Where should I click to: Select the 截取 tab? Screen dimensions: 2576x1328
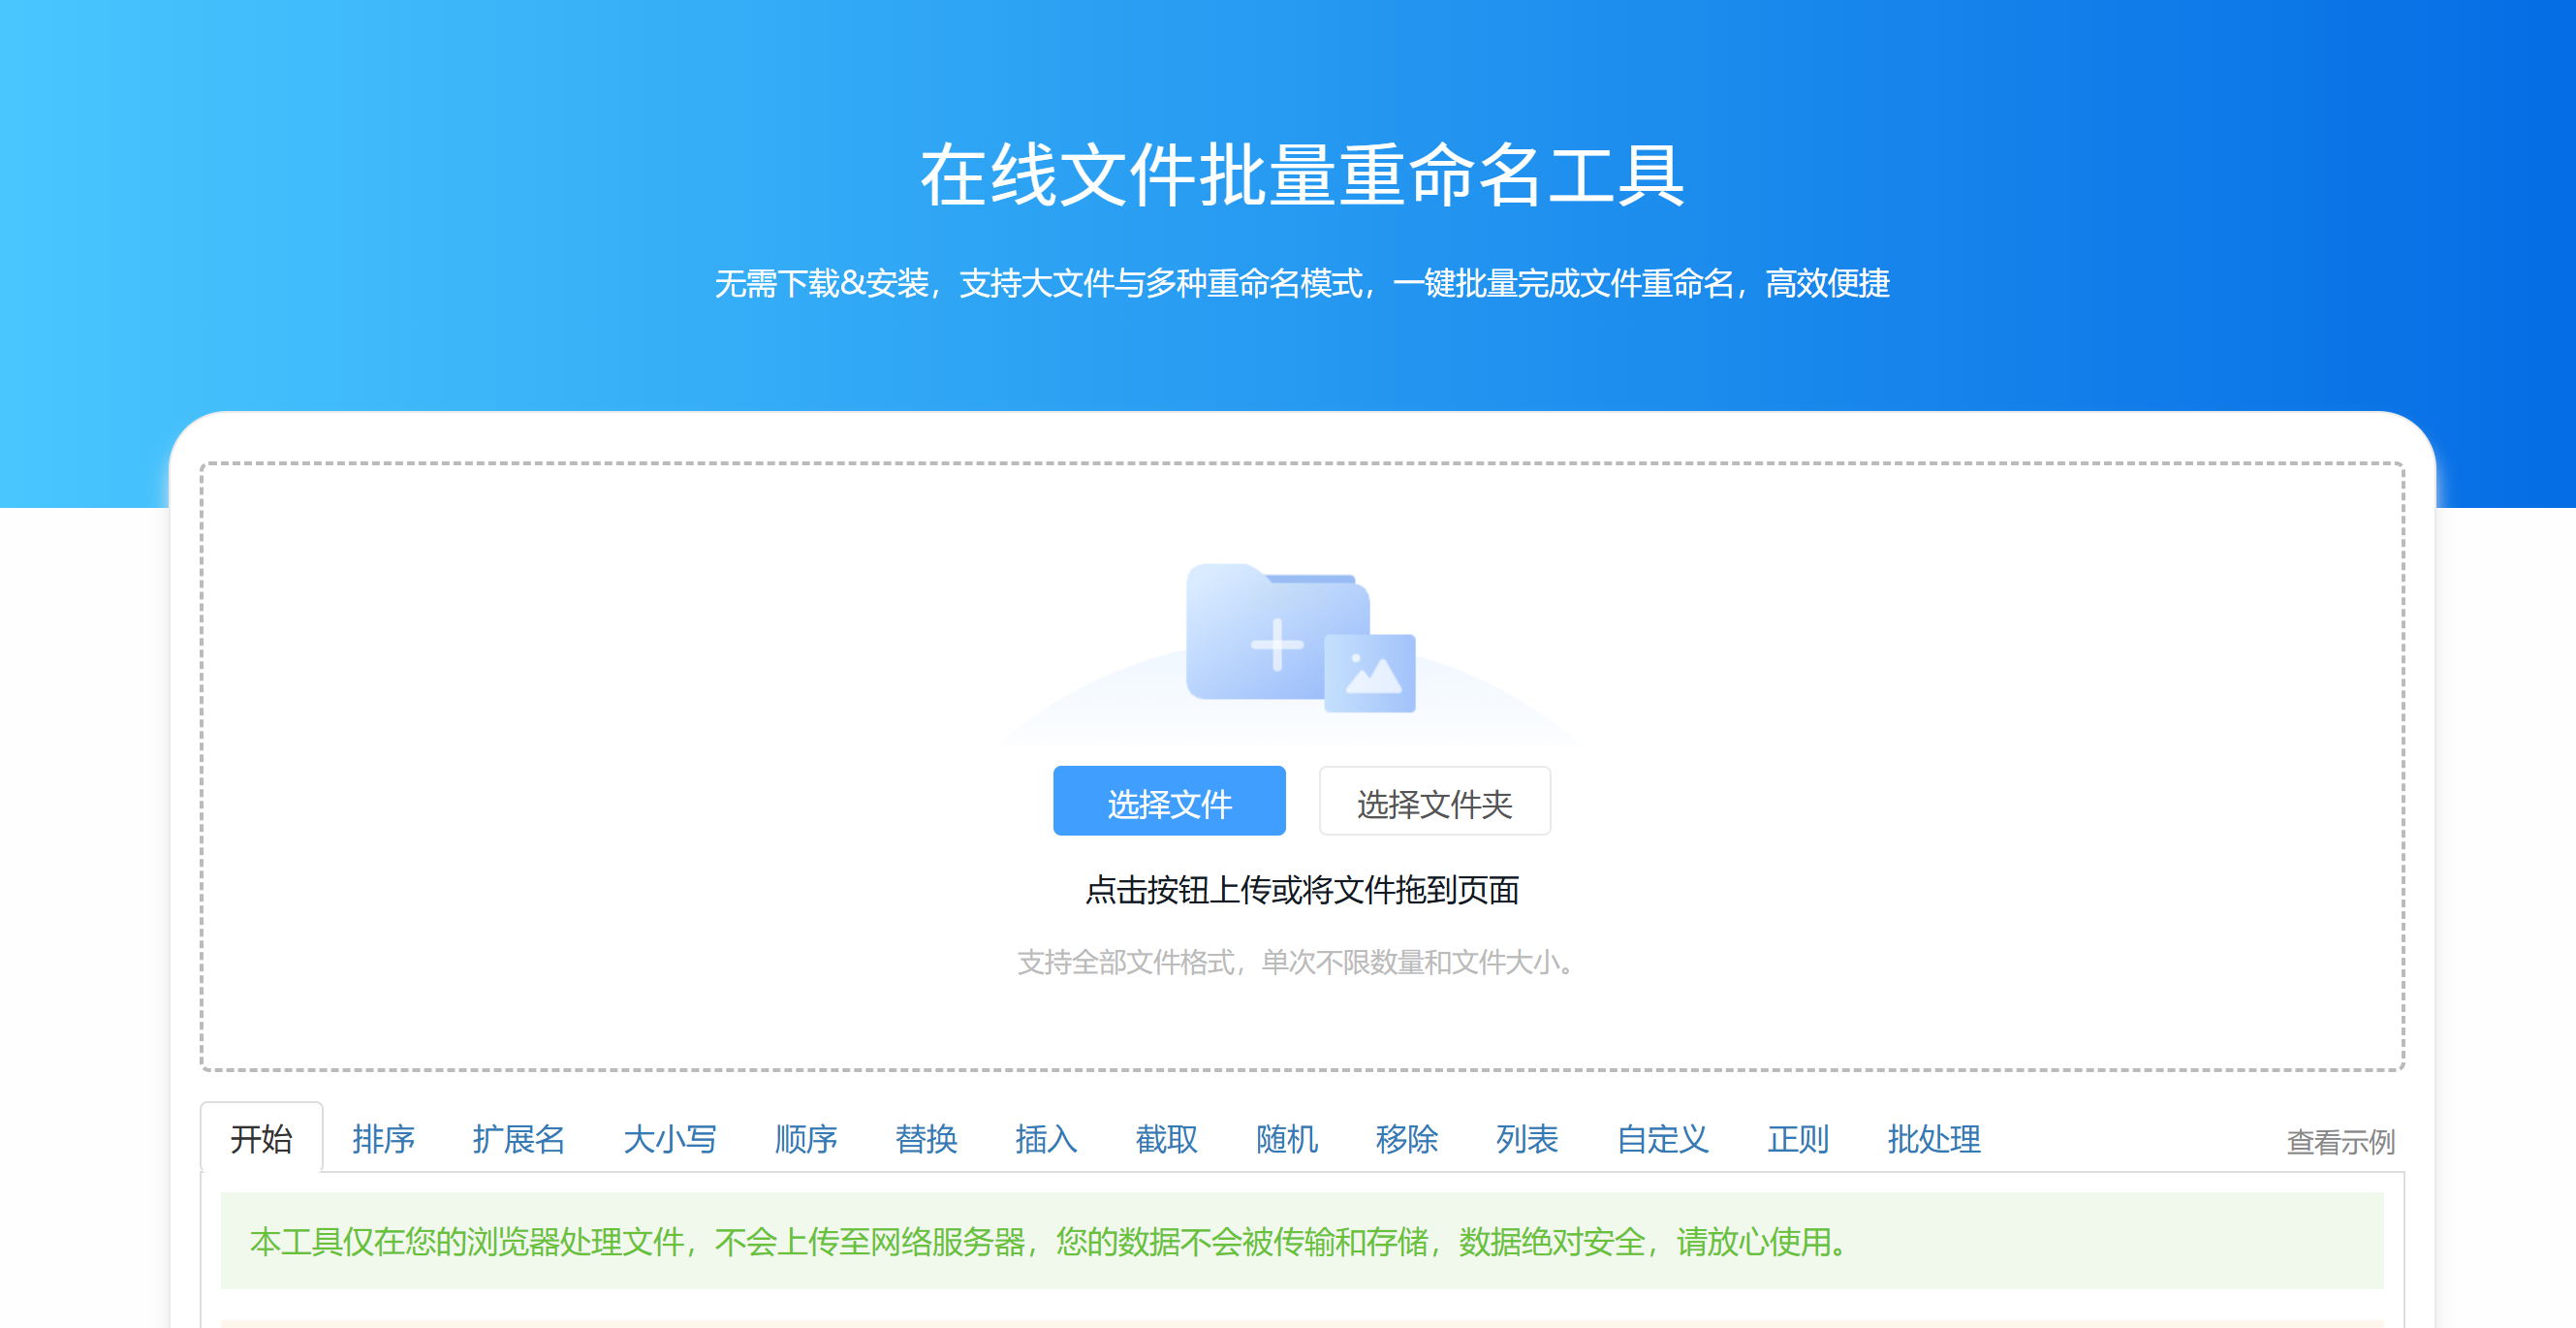click(1166, 1138)
